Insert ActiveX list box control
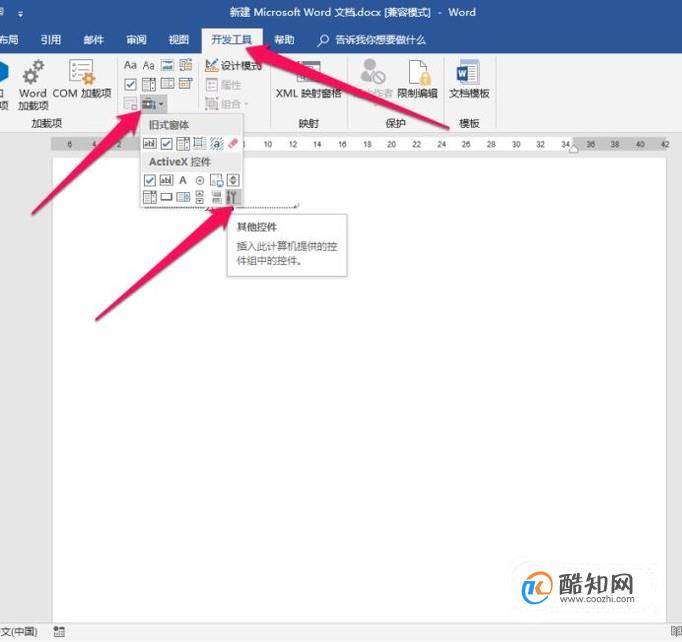Viewport: 682px width, 642px height. [x=183, y=197]
